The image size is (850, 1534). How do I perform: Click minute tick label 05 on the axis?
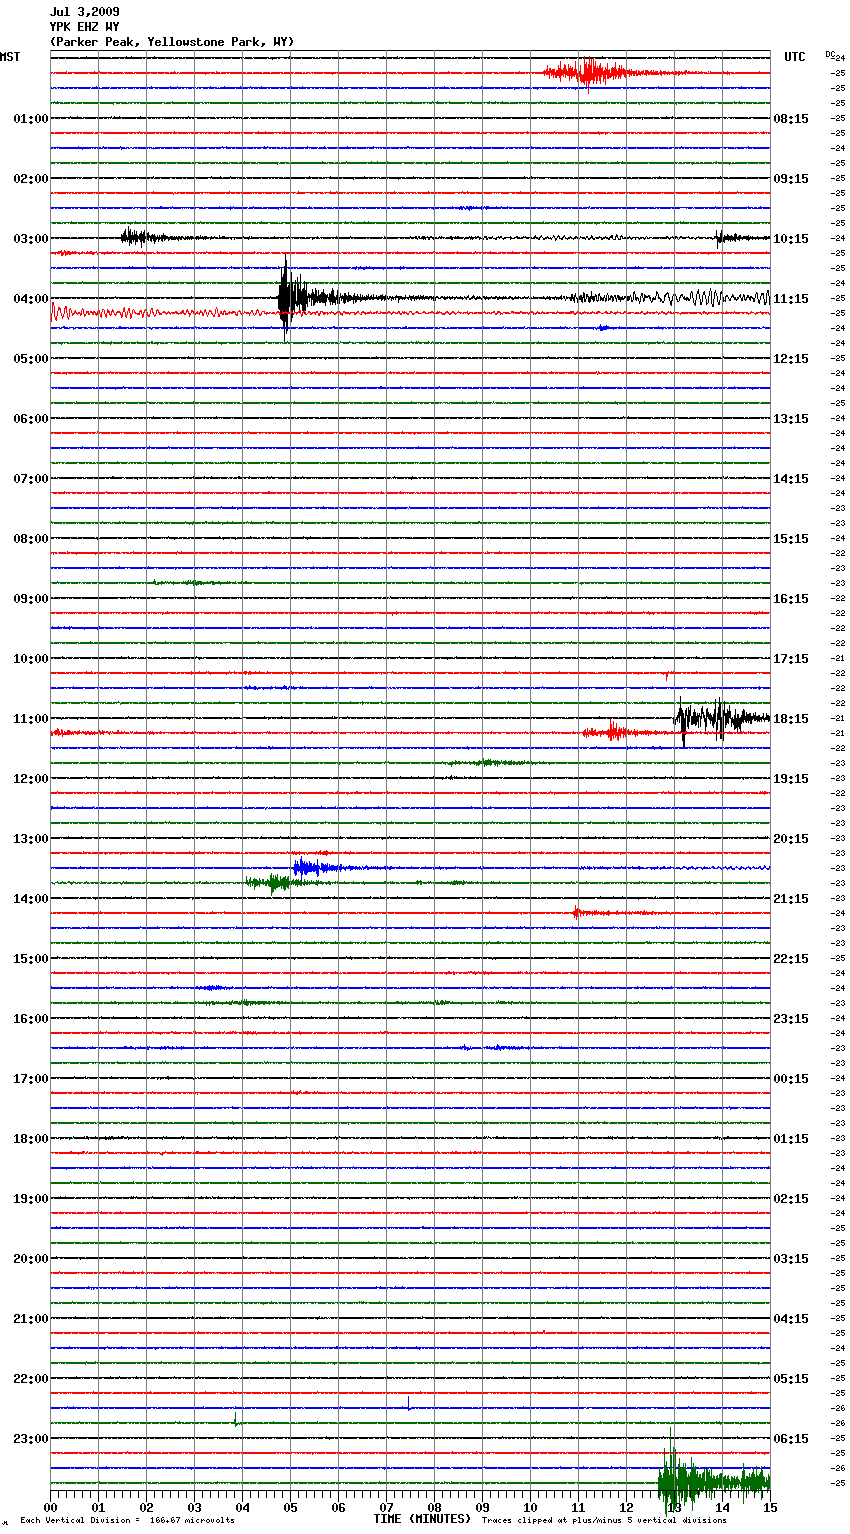pos(290,1507)
